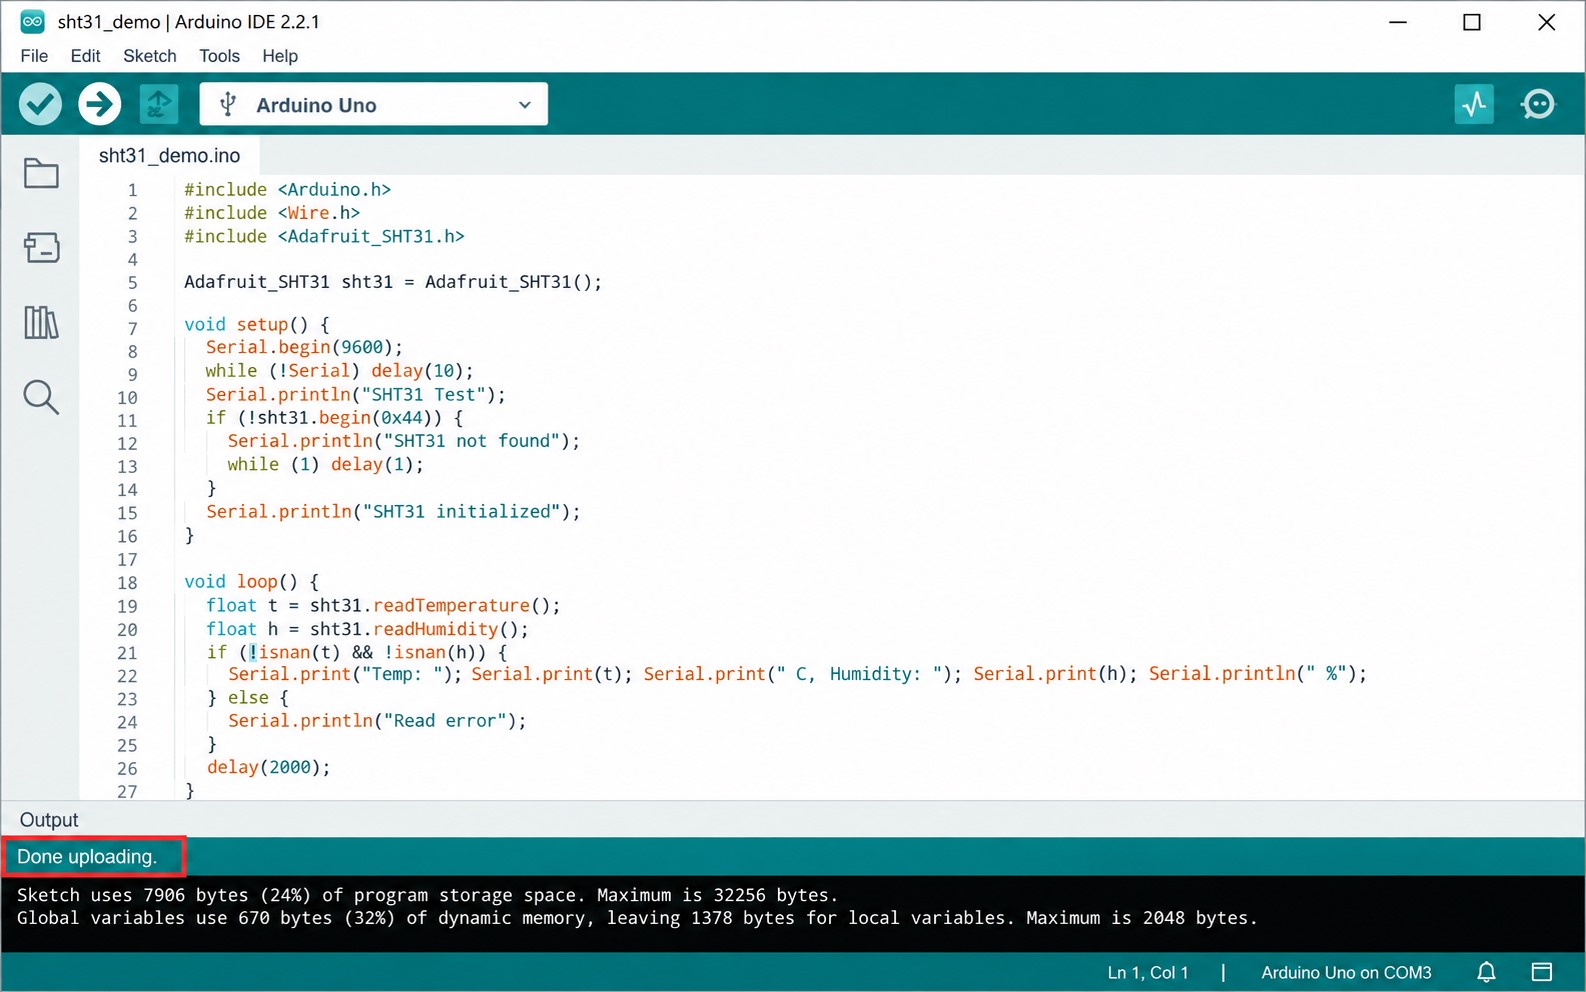The image size is (1586, 992).
Task: Click the Output panel title
Action: (49, 820)
